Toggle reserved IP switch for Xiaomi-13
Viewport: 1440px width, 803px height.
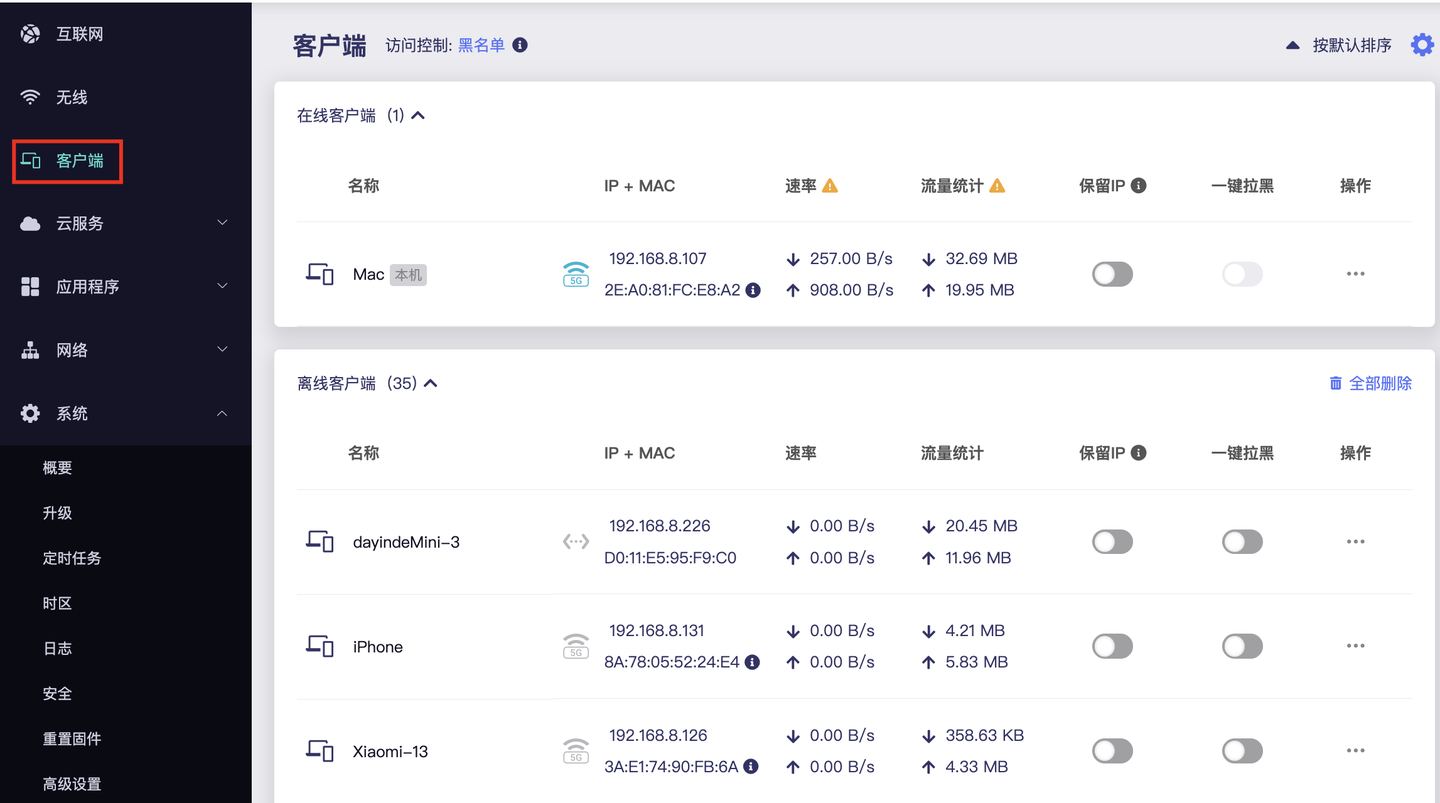coord(1112,750)
